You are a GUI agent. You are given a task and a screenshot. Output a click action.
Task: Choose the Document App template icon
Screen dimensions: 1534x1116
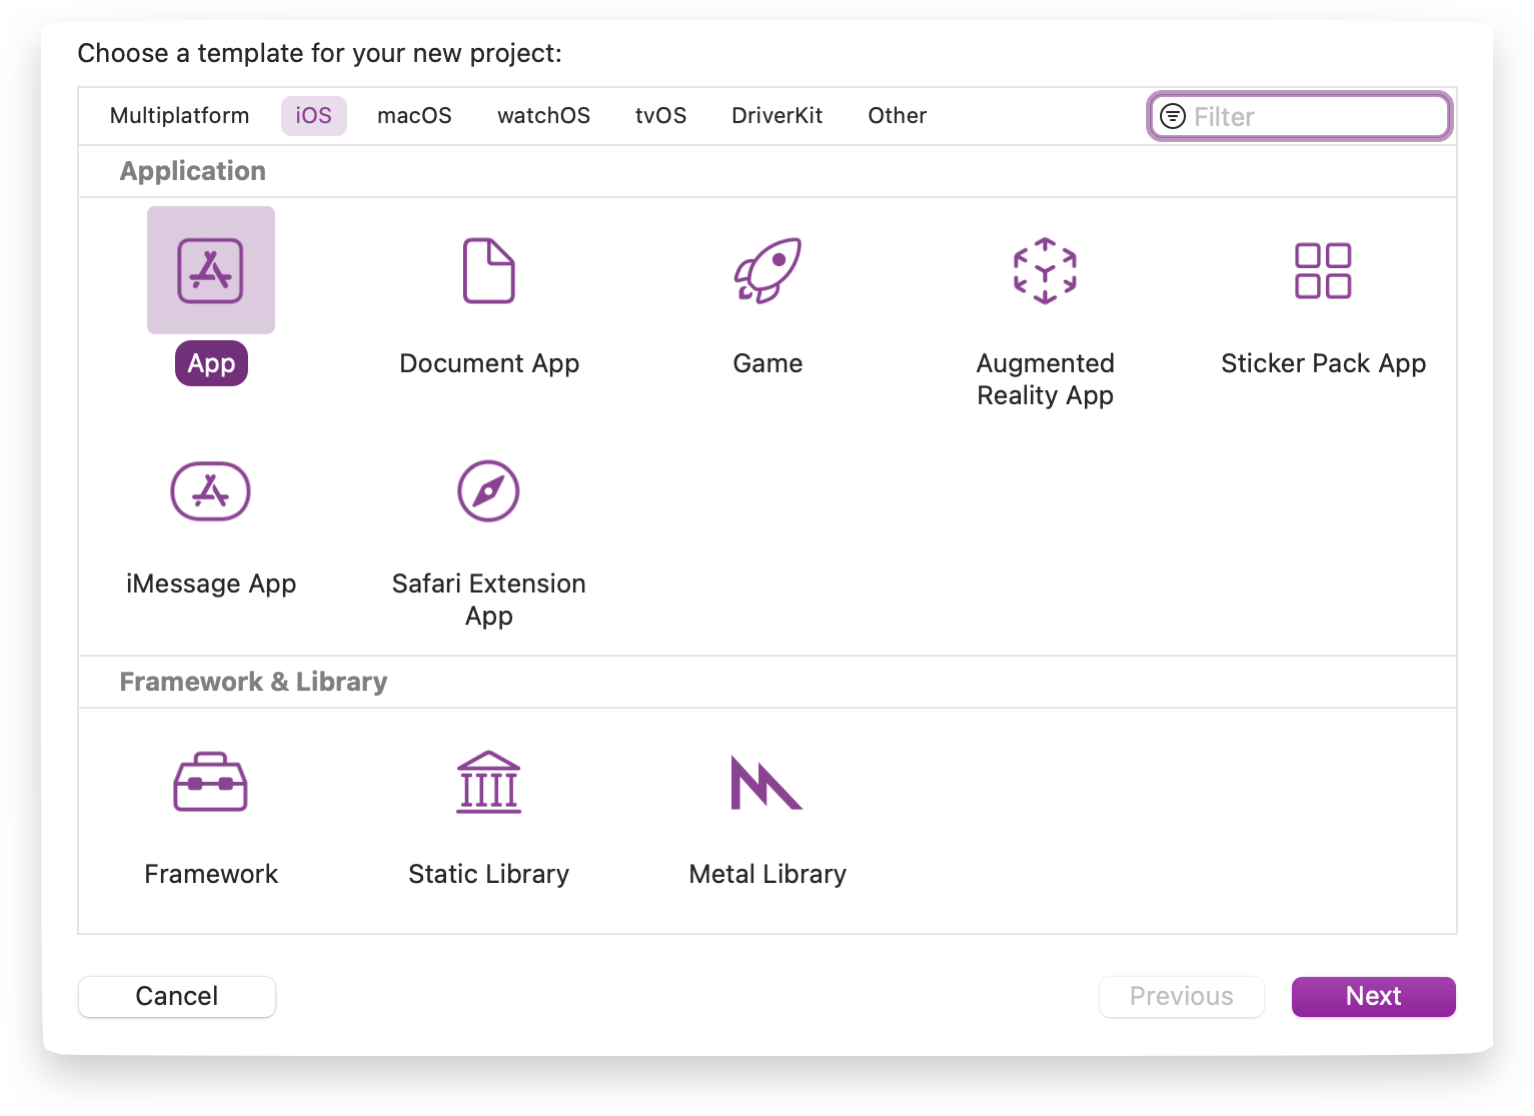(x=489, y=270)
